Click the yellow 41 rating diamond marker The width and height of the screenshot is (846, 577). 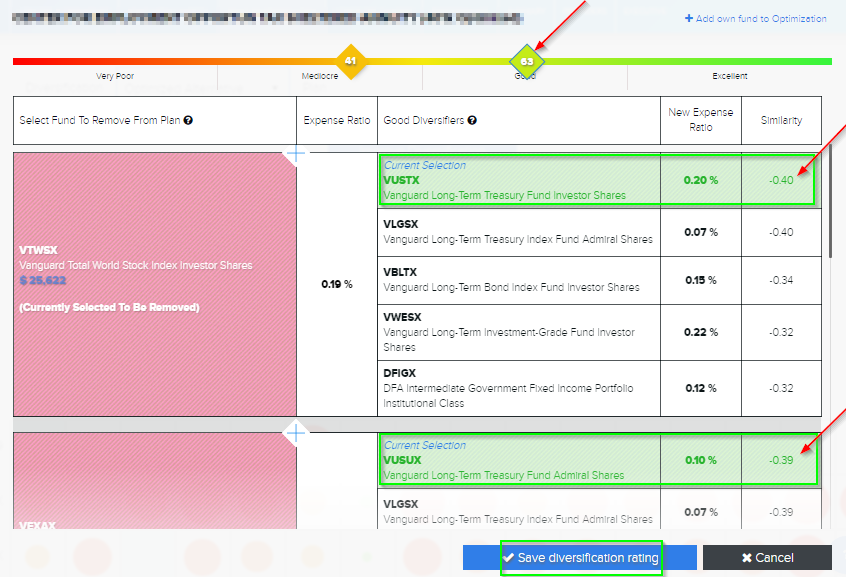[x=349, y=61]
